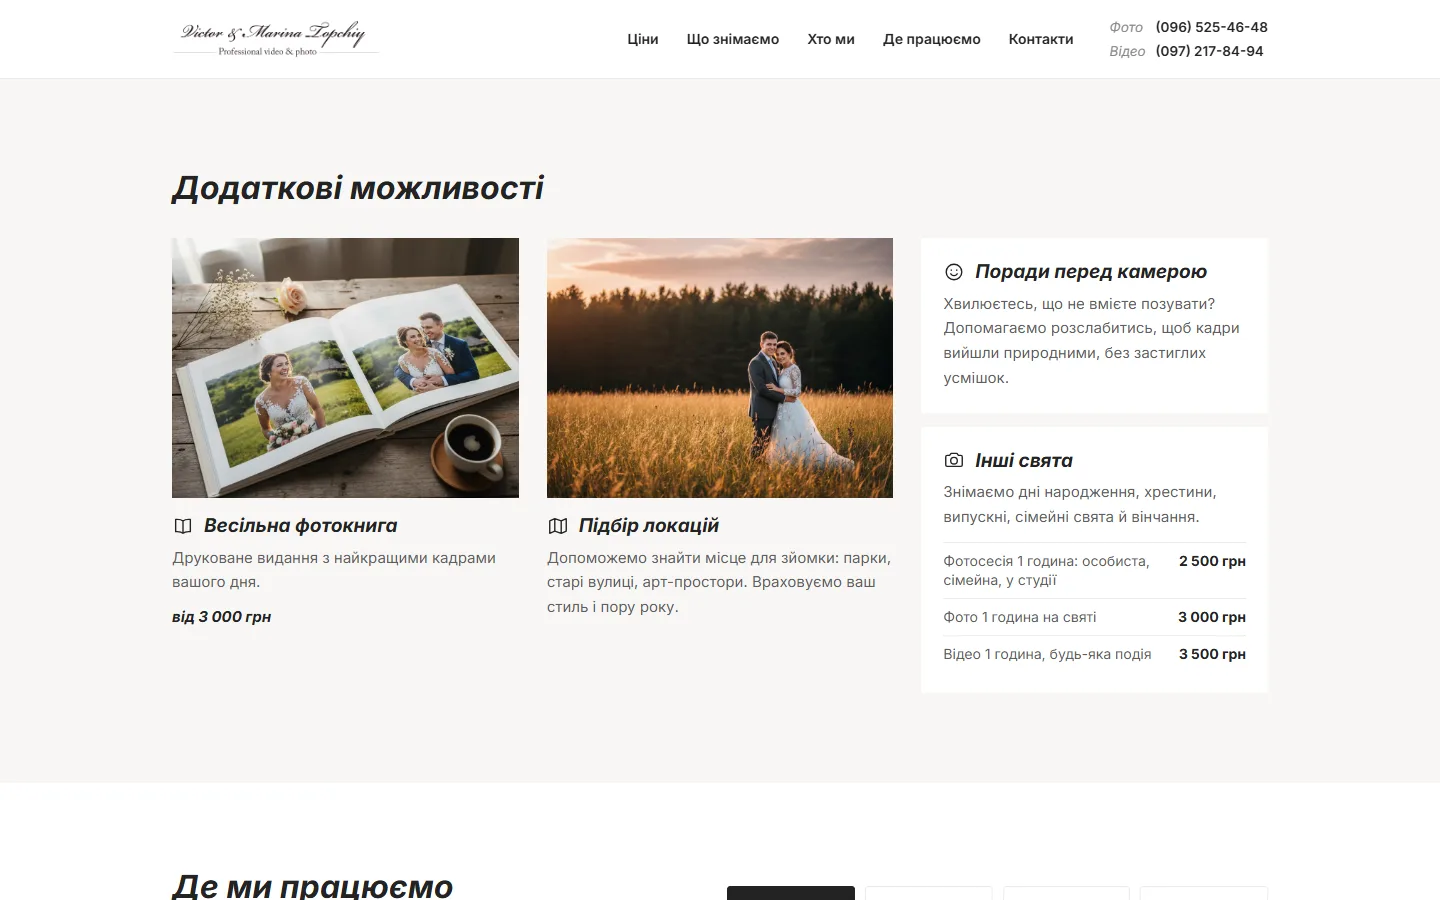
Task: Click the camera icon beside Інші свята
Action: click(x=954, y=460)
